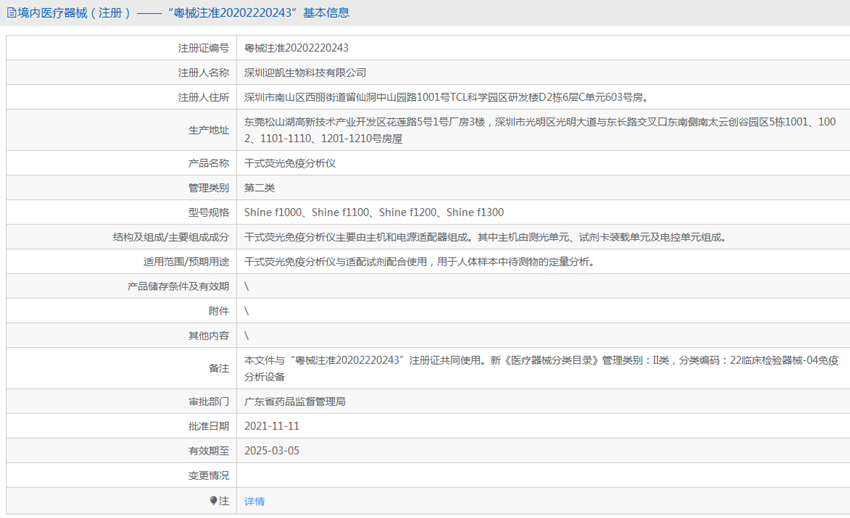
Task: Select the 第二类 value
Action: point(259,188)
